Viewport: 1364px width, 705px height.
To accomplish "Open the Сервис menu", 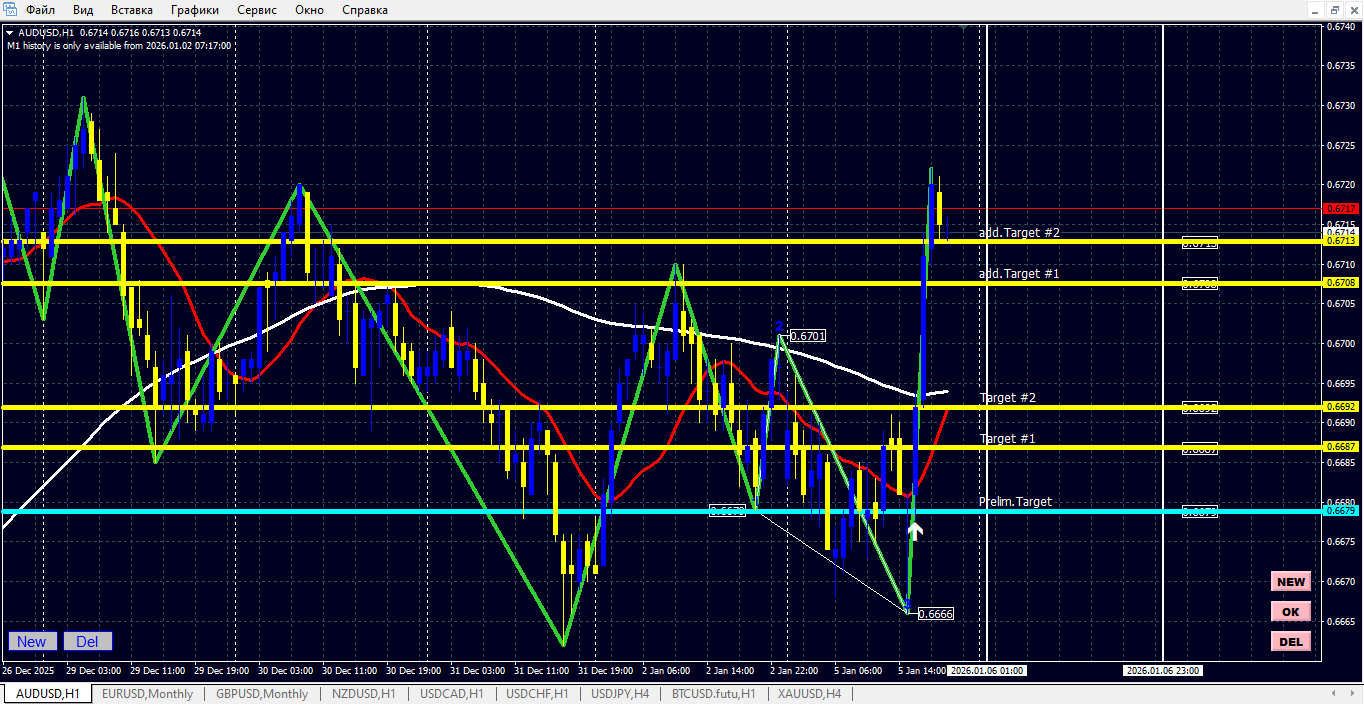I will click(258, 10).
